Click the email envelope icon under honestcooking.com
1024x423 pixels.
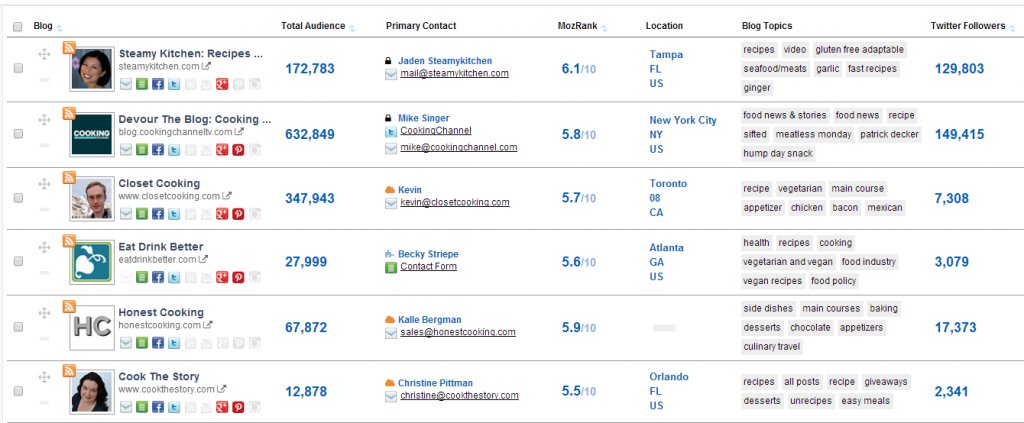tap(125, 343)
